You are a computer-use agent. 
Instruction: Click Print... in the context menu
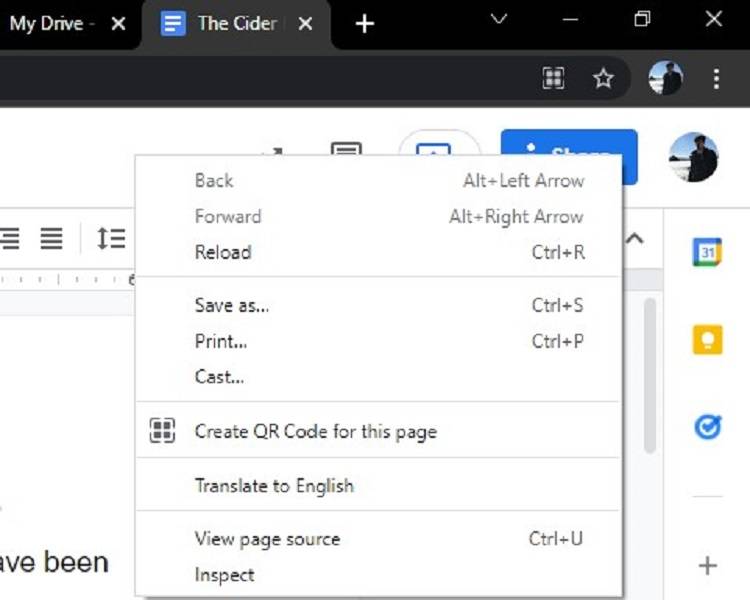pyautogui.click(x=221, y=341)
